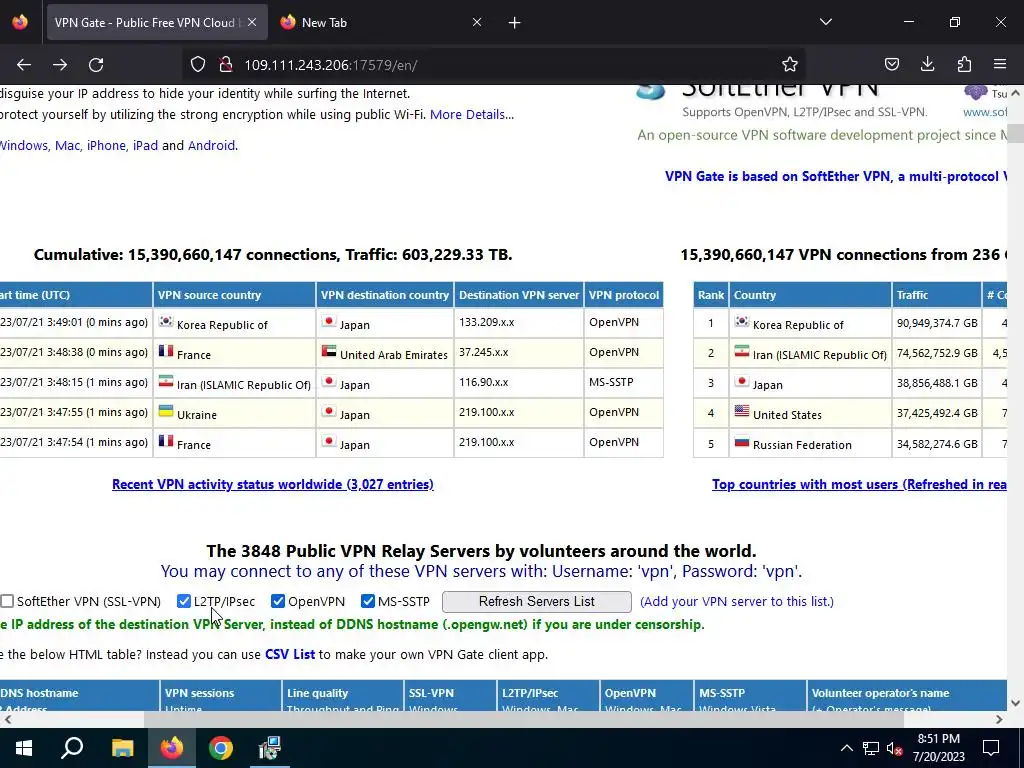
Task: Open the notification center icon
Action: (991, 748)
